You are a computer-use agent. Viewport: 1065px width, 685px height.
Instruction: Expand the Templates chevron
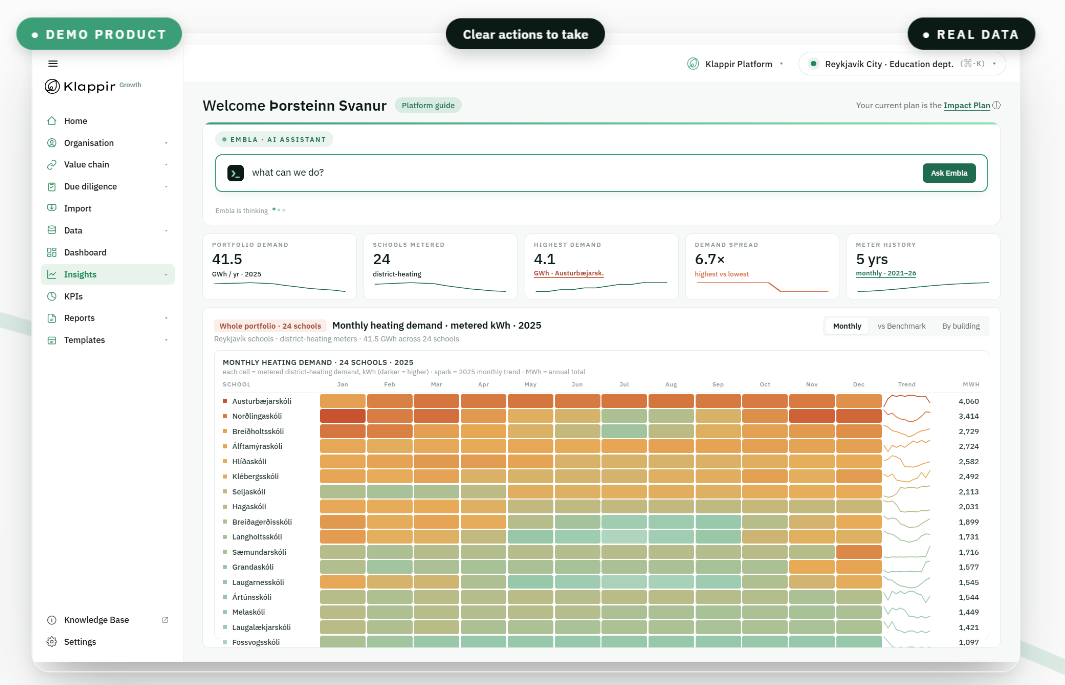coord(166,340)
